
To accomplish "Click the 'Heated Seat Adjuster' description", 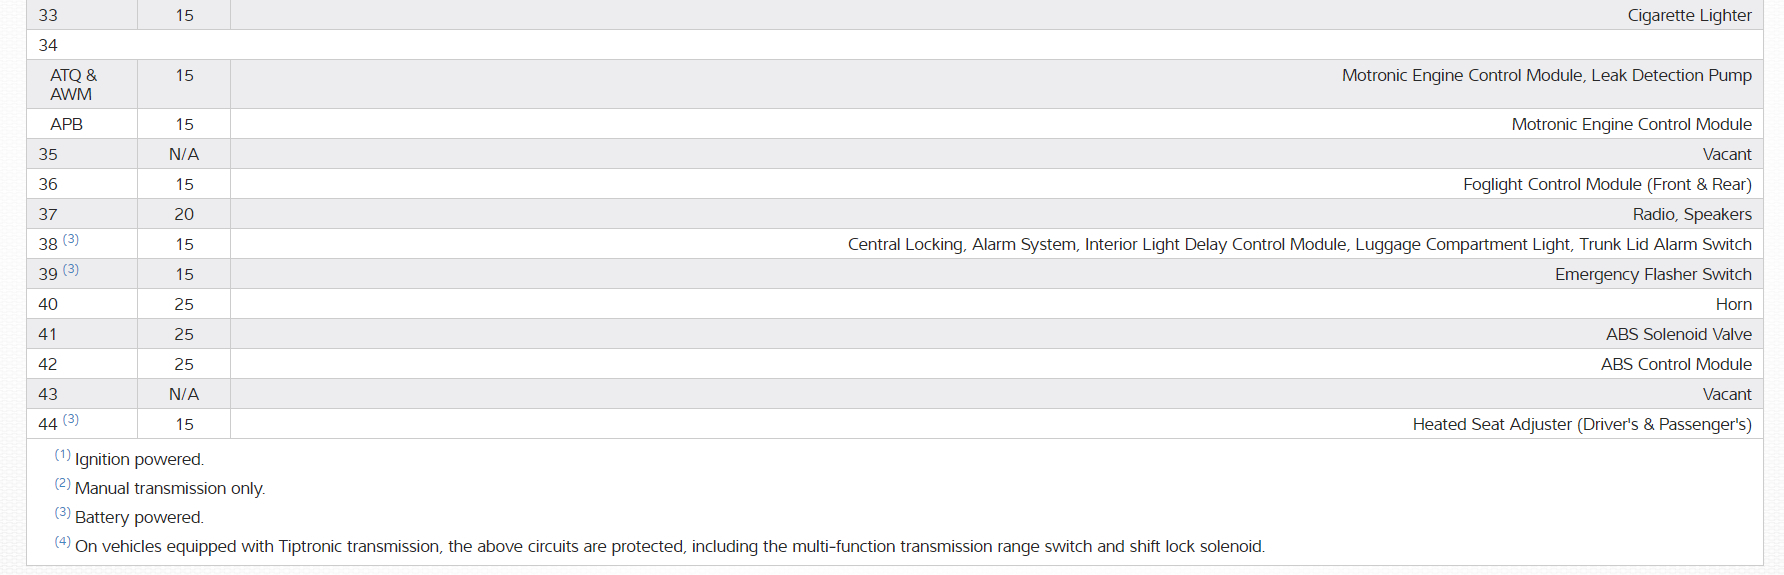I will click(1581, 424).
